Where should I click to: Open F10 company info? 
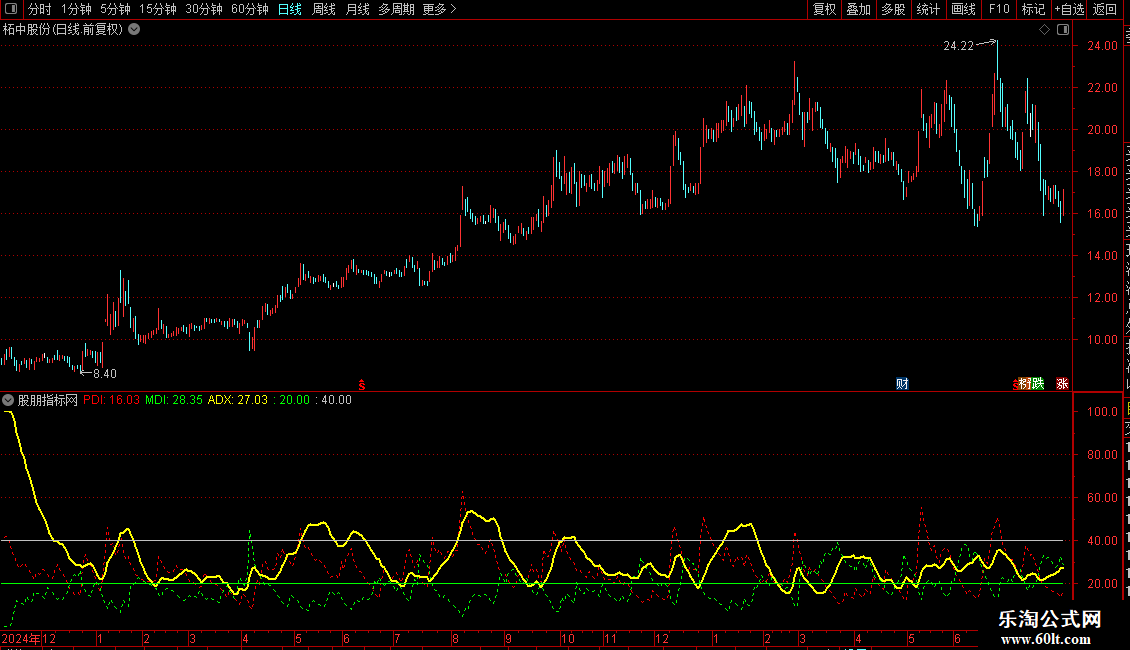point(999,9)
